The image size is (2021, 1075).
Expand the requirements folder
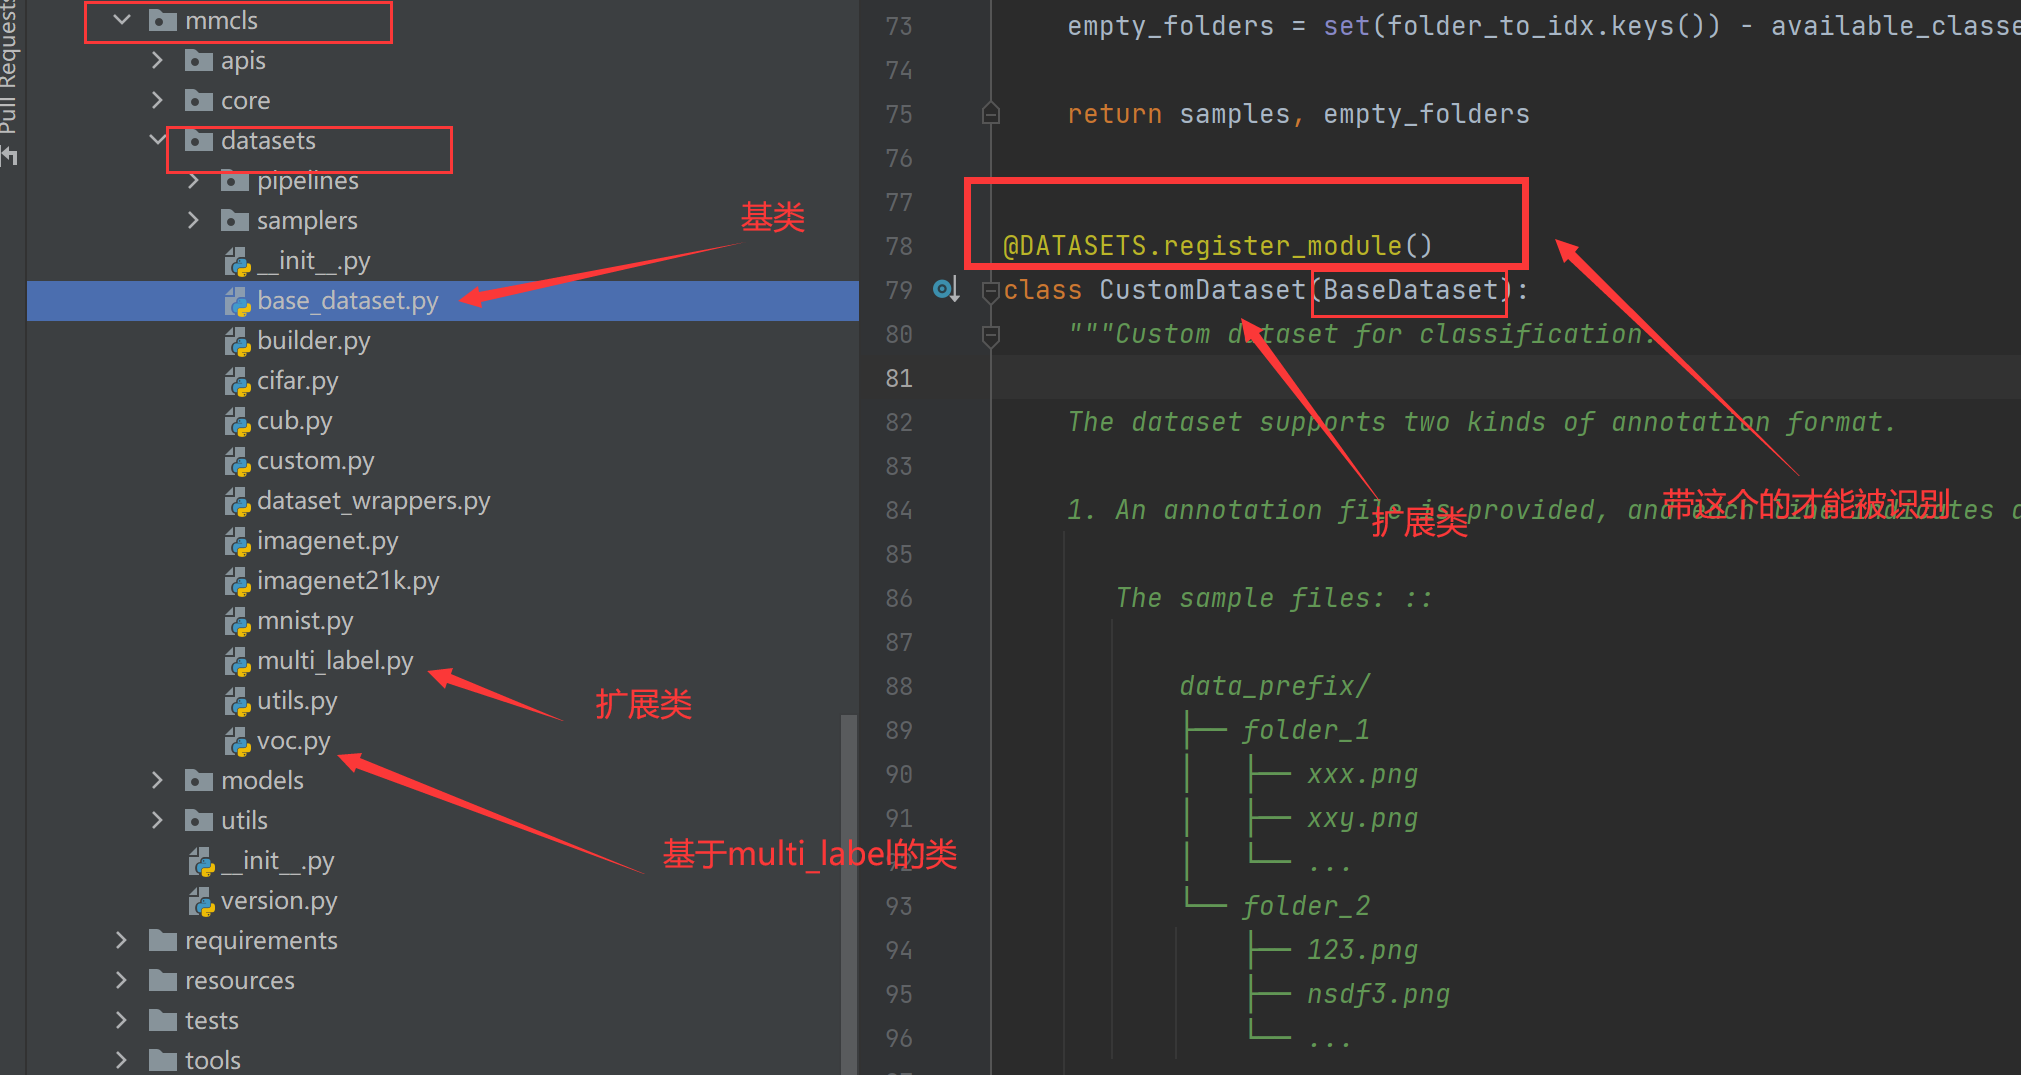pos(121,940)
